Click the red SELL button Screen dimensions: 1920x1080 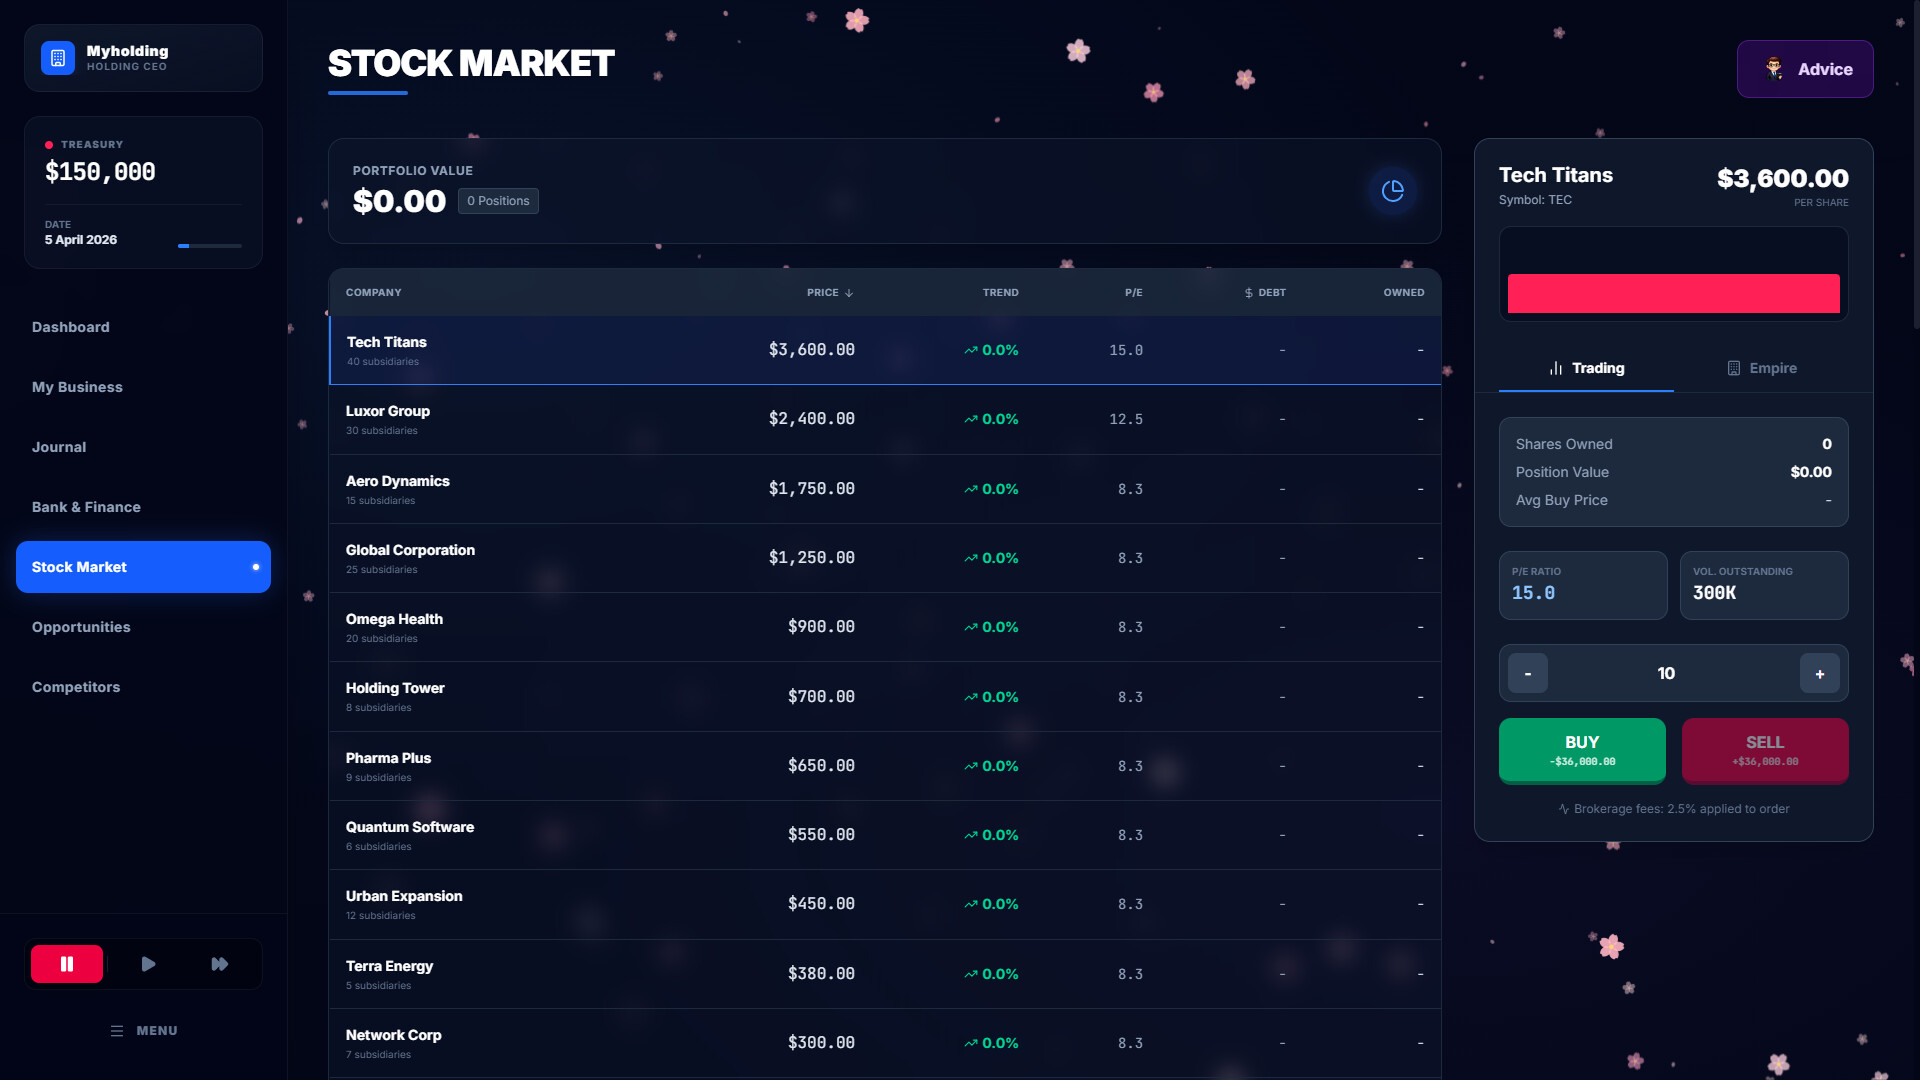(x=1764, y=750)
